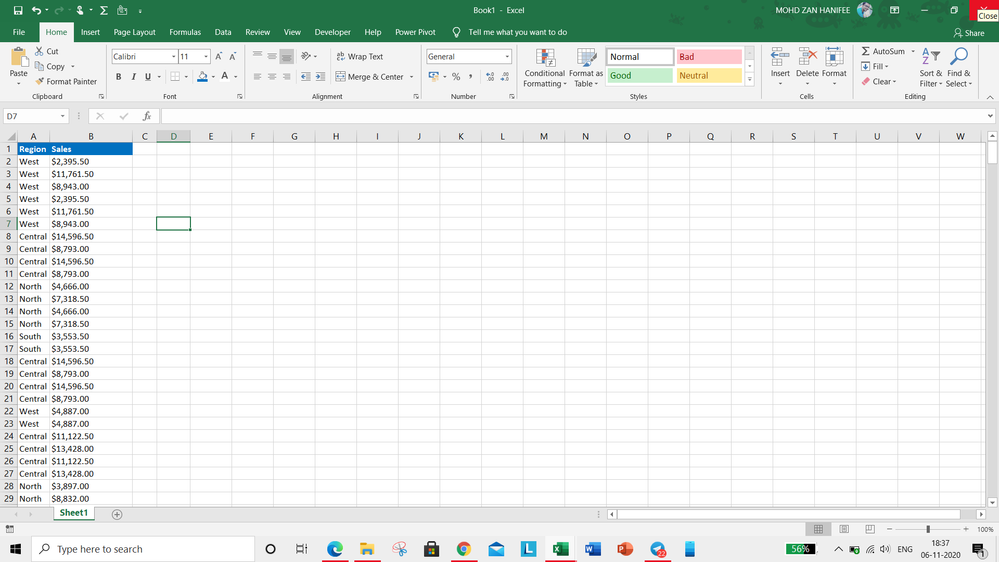The height and width of the screenshot is (562, 999).
Task: Undo the last action
Action: [x=36, y=10]
